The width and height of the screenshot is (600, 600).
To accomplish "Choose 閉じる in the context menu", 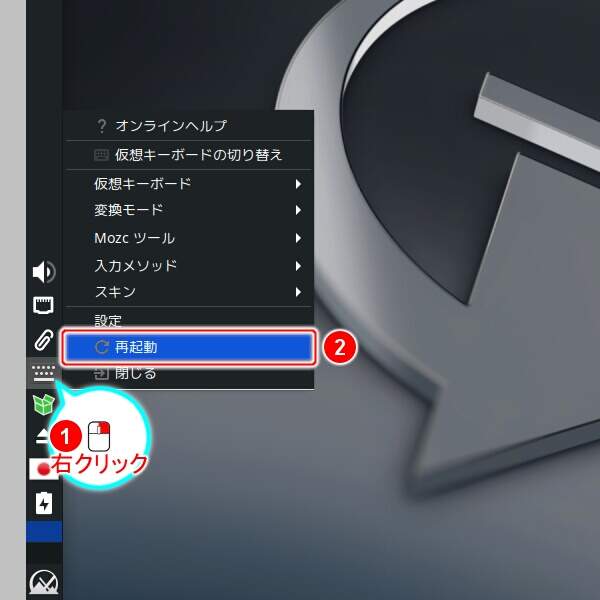I will pos(189,374).
